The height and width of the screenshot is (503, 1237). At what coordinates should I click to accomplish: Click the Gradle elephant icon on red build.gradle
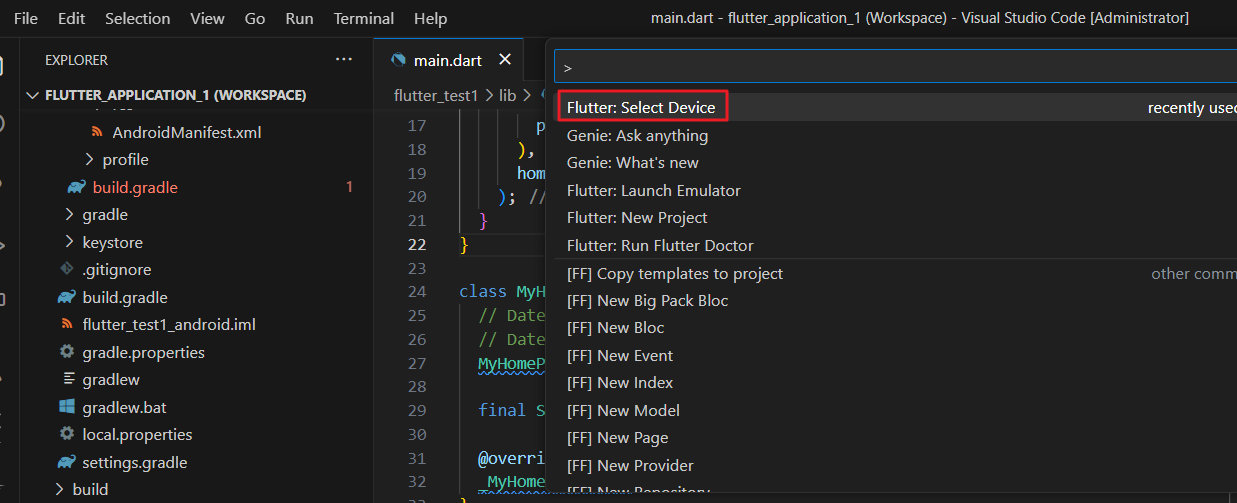coord(76,187)
